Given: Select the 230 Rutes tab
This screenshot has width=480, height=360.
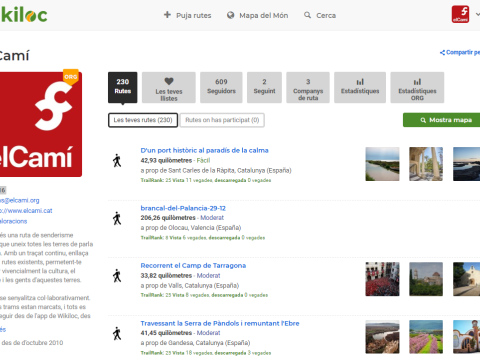Looking at the screenshot, I should pos(123,87).
